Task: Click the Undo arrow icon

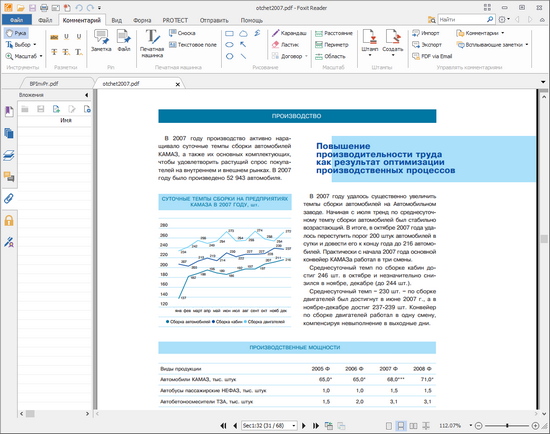Action: coord(79,7)
